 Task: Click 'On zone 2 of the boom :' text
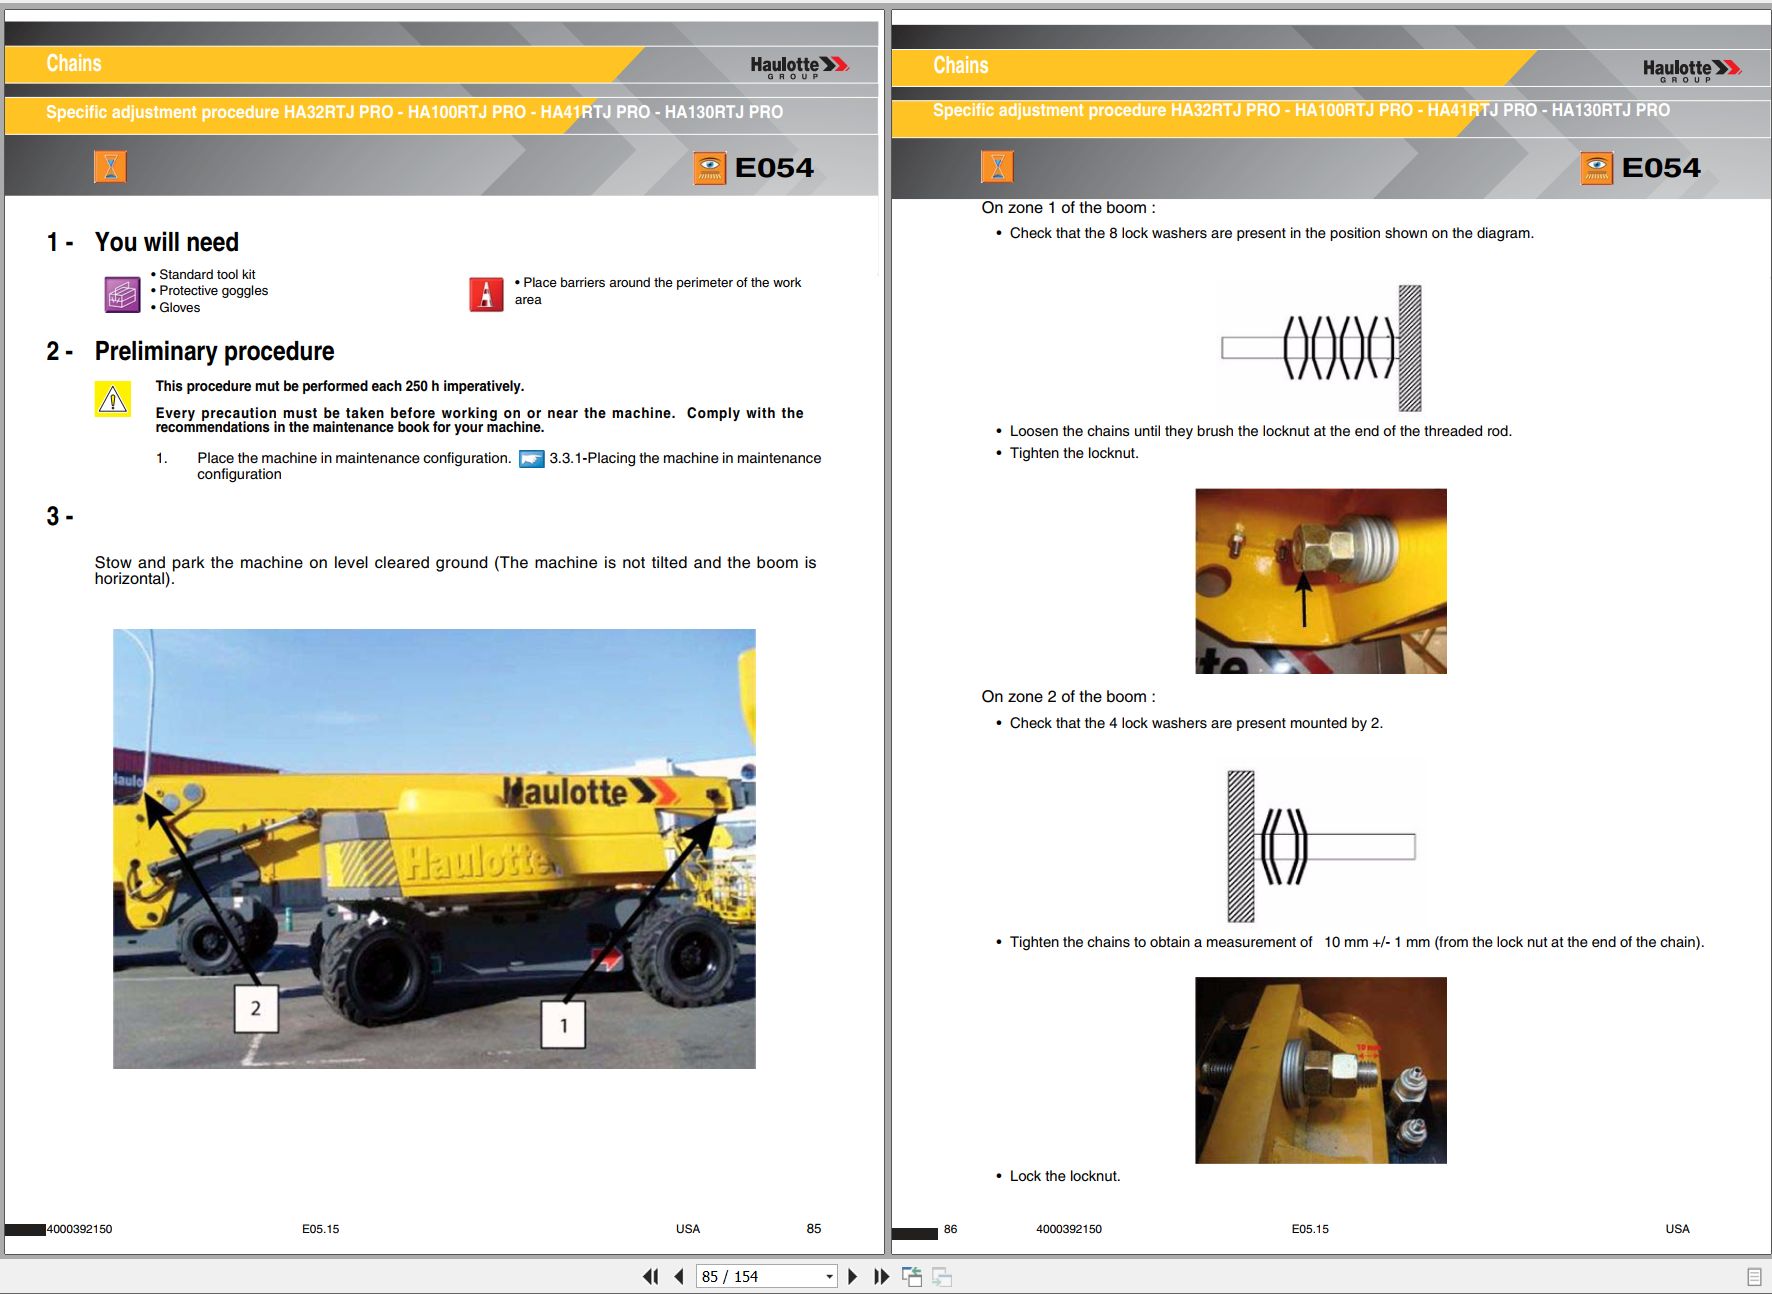point(1068,697)
